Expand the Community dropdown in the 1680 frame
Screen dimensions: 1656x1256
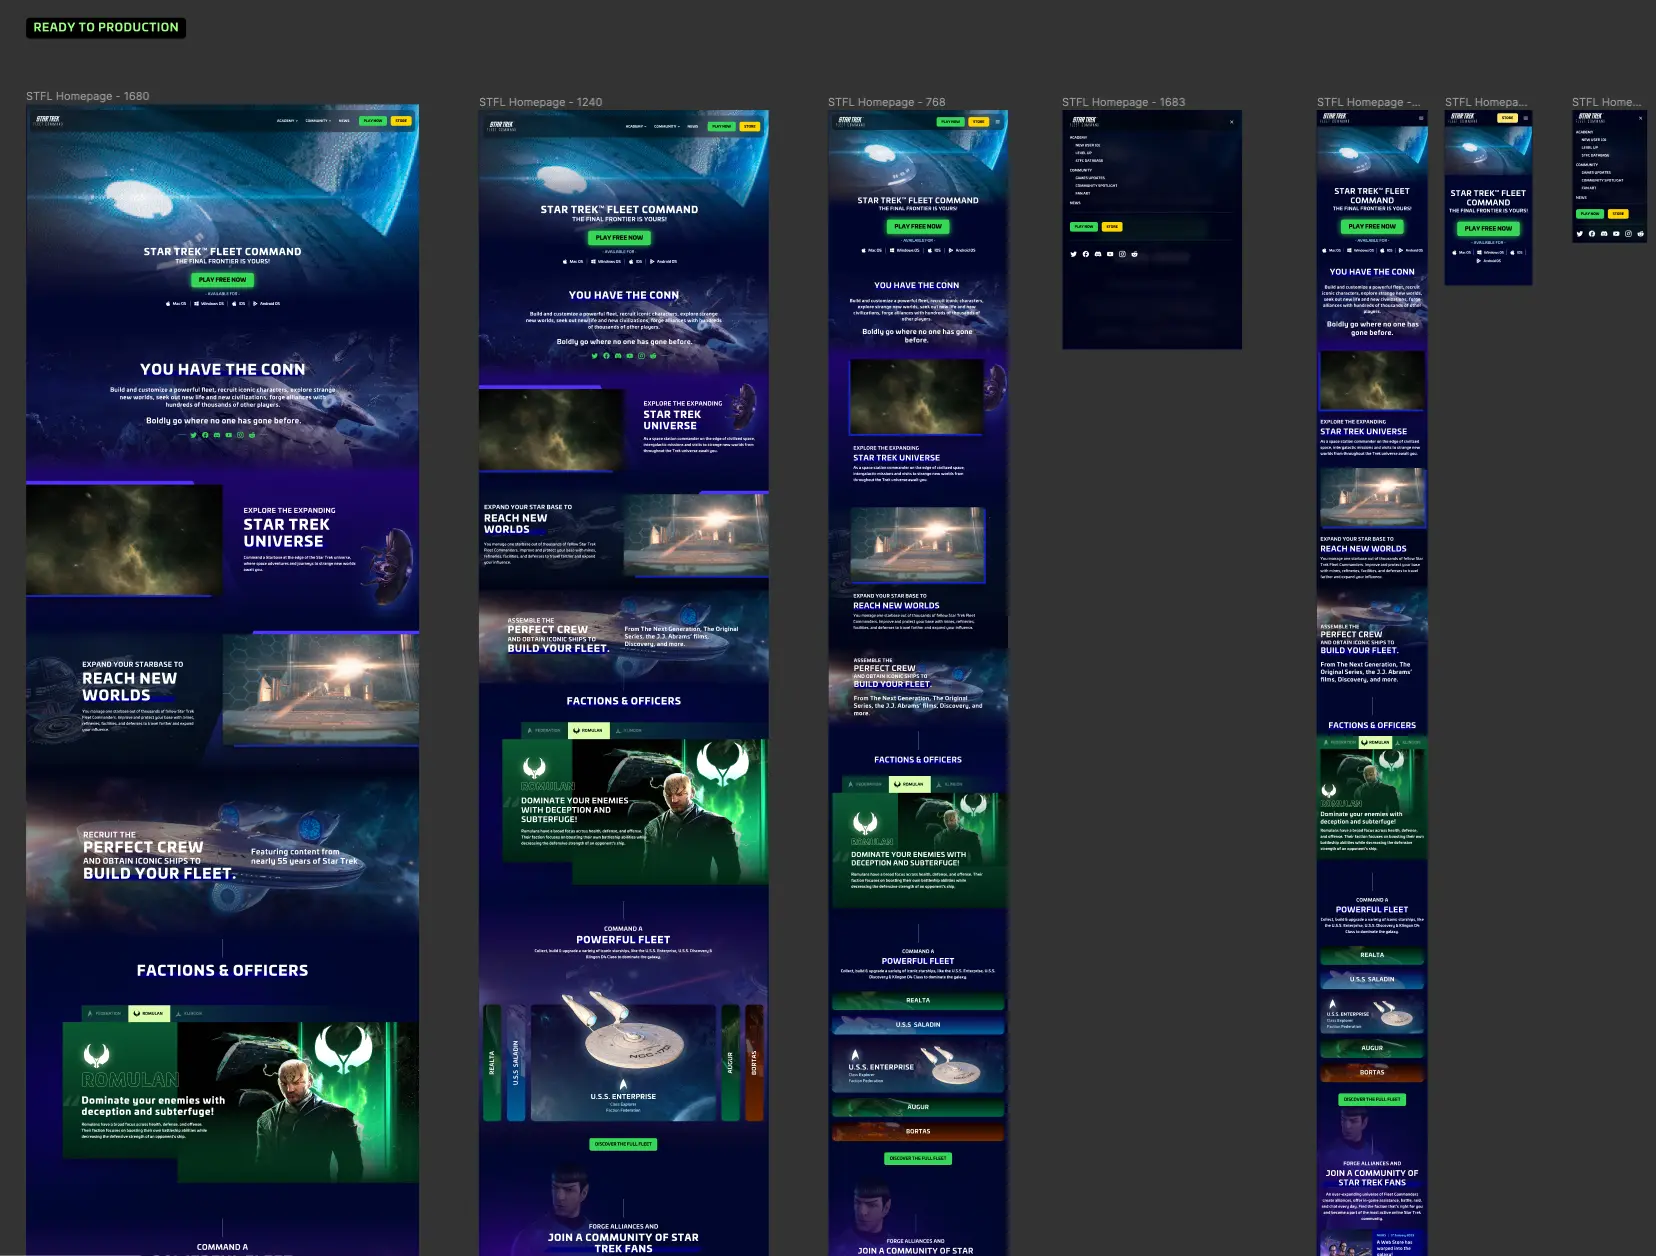318,121
